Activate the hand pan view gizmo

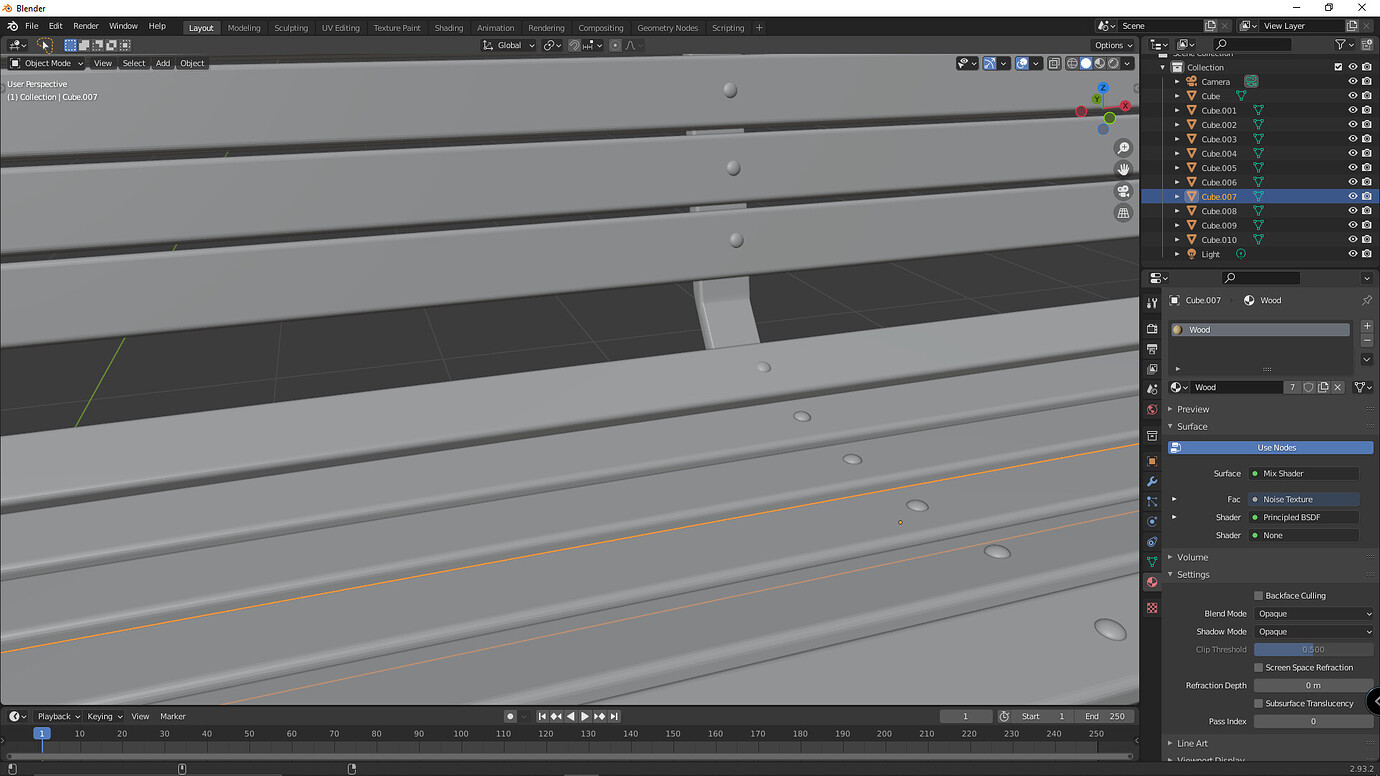[x=1123, y=169]
